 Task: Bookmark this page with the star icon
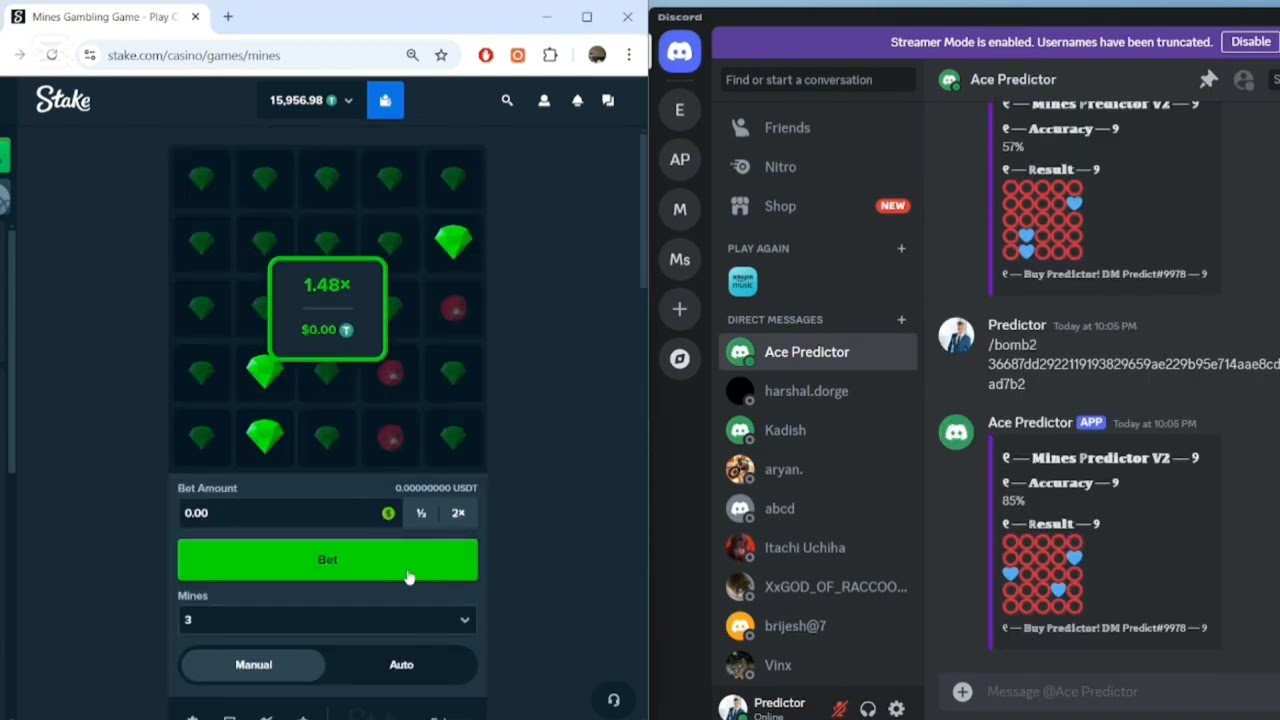(x=441, y=55)
